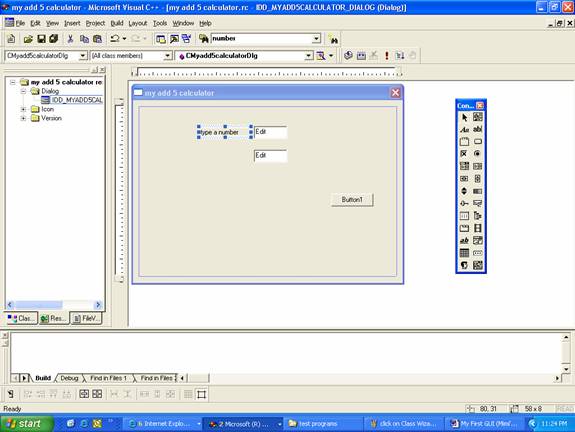Switch to the Debug output tab
575x432 pixels.
(69, 378)
